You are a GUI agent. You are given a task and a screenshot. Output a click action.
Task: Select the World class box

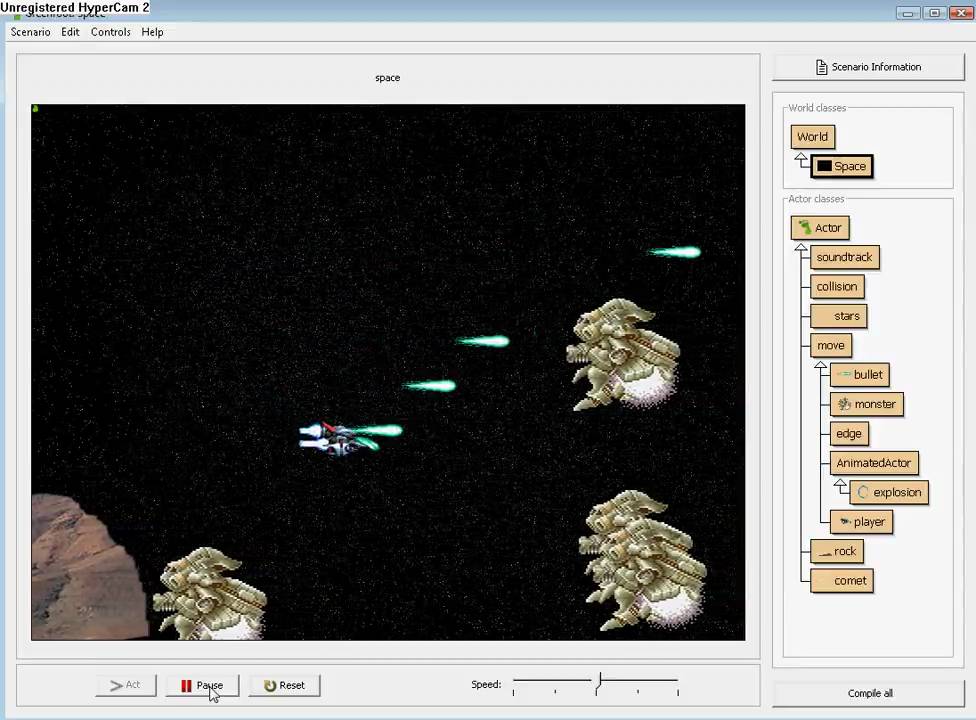[812, 137]
